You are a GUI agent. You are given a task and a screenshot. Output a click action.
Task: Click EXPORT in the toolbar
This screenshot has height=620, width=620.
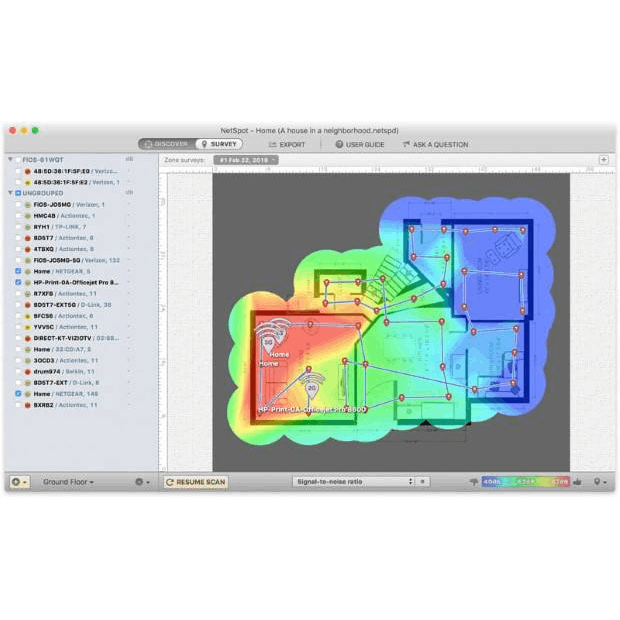pos(287,144)
